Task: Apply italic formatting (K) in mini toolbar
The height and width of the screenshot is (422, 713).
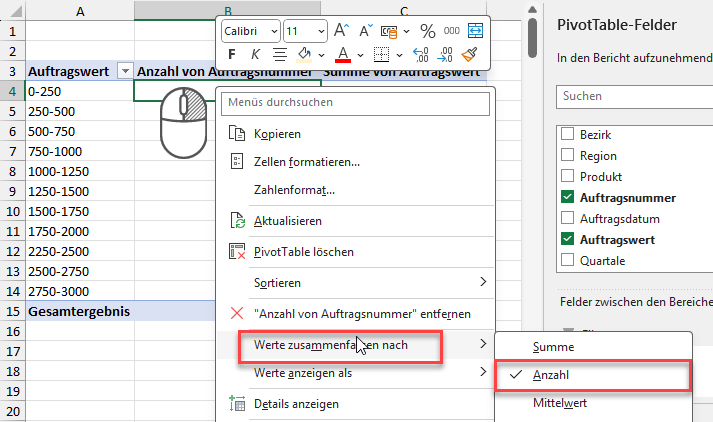Action: coord(255,54)
